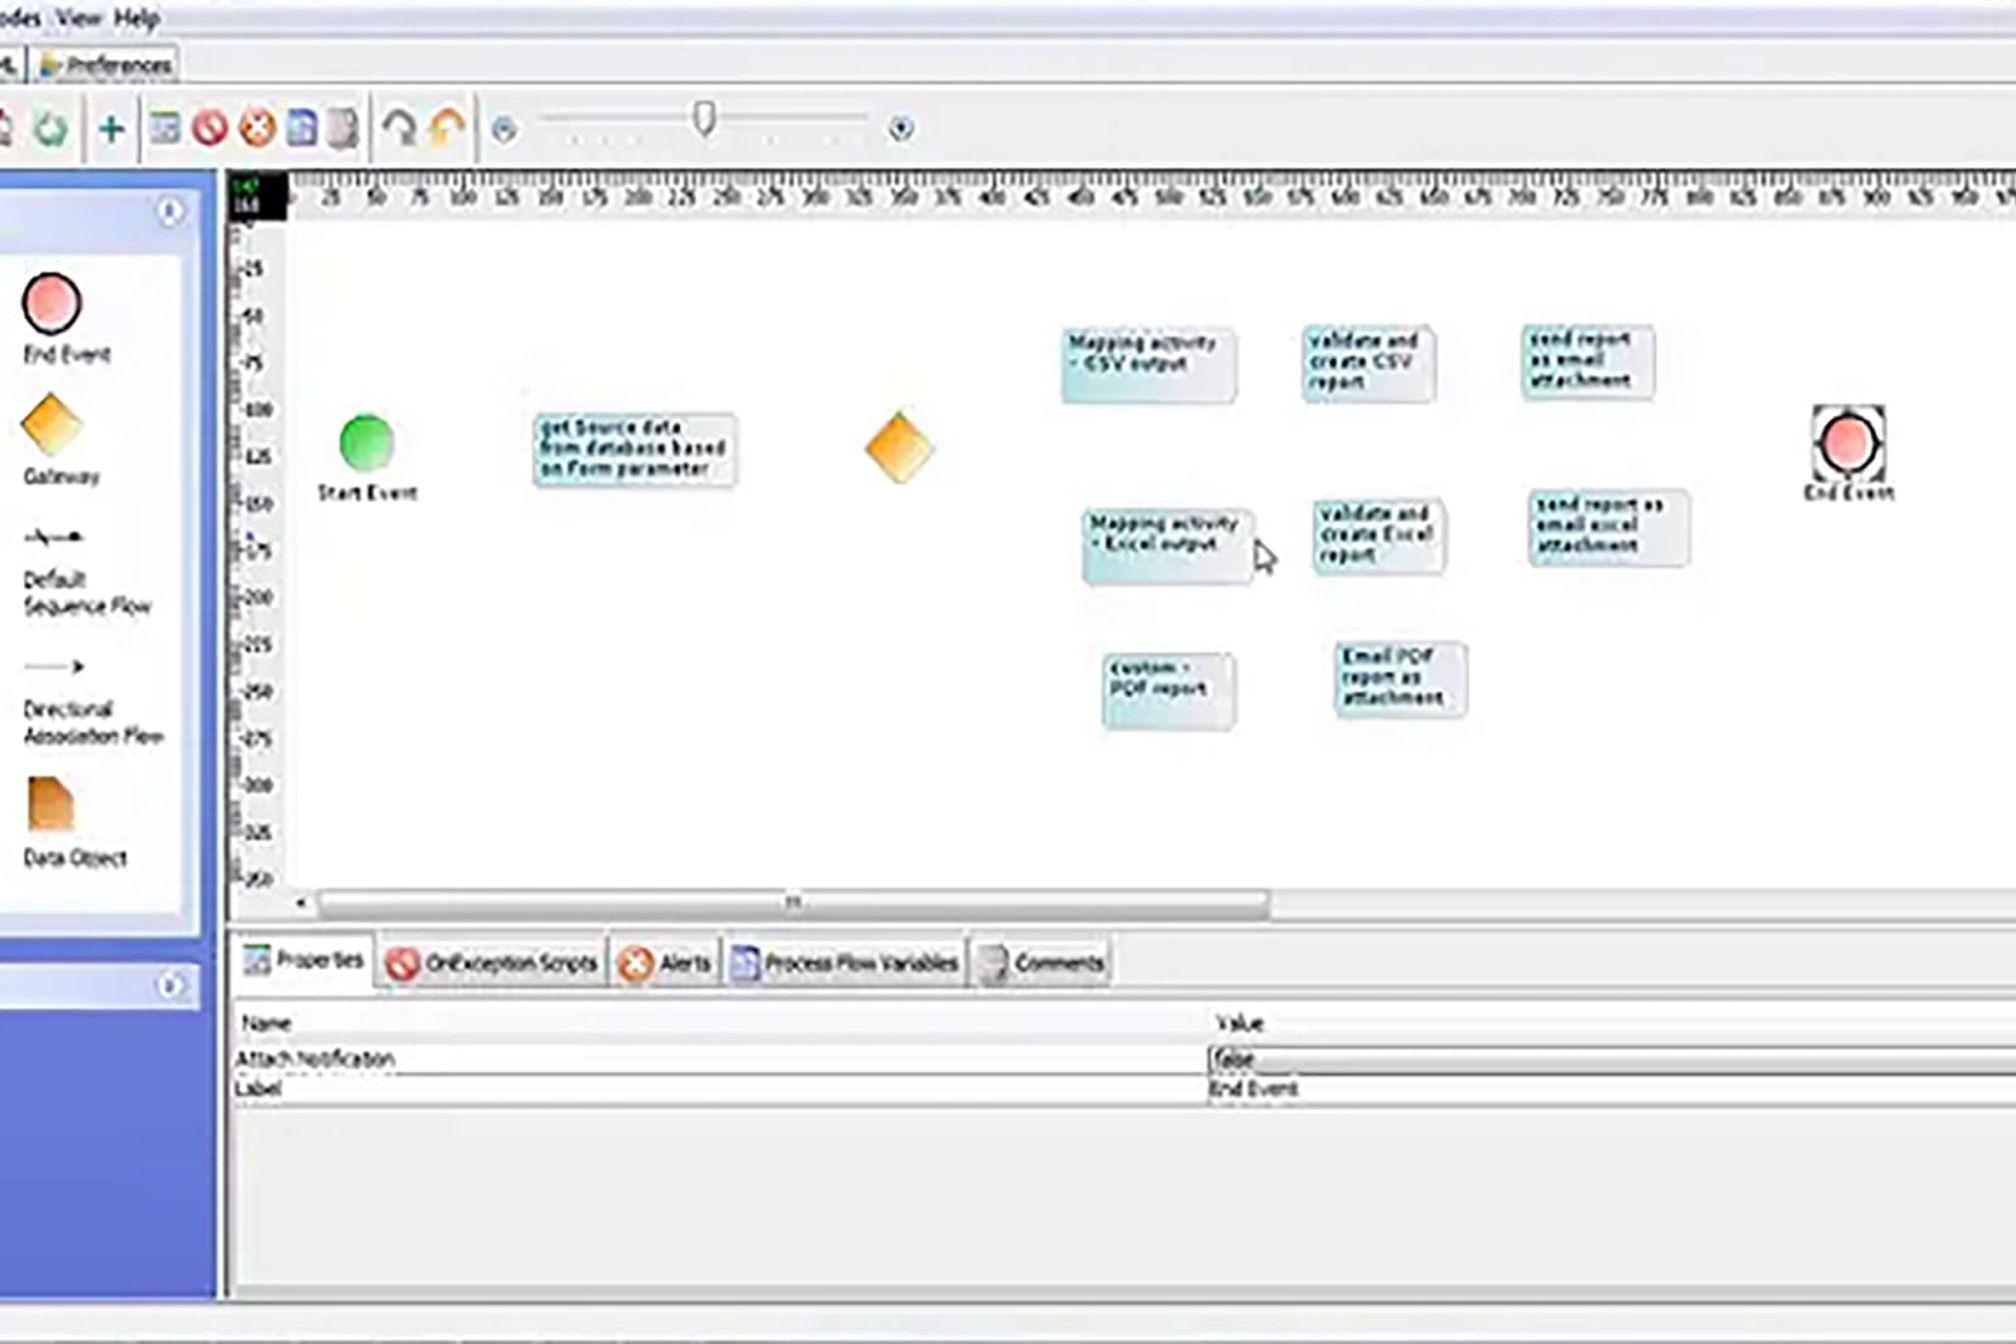Collapse the top palette panel chevron
Screen dimensions: 2016x1344
click(170, 212)
